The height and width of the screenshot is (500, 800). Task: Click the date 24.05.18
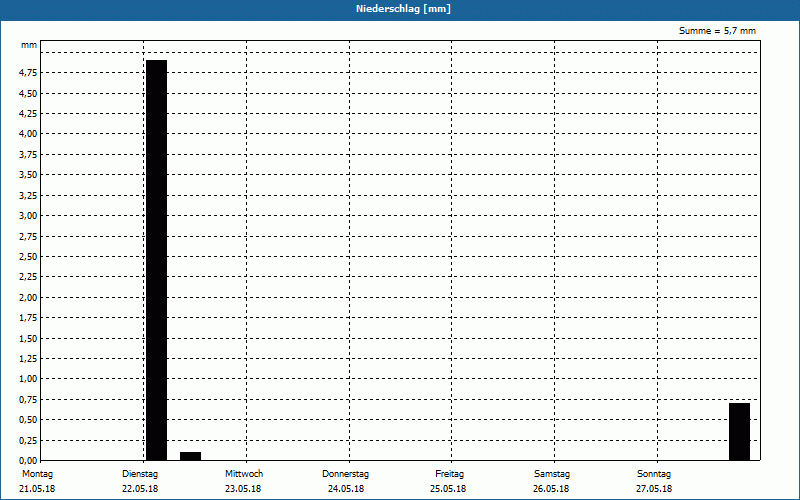346,489
